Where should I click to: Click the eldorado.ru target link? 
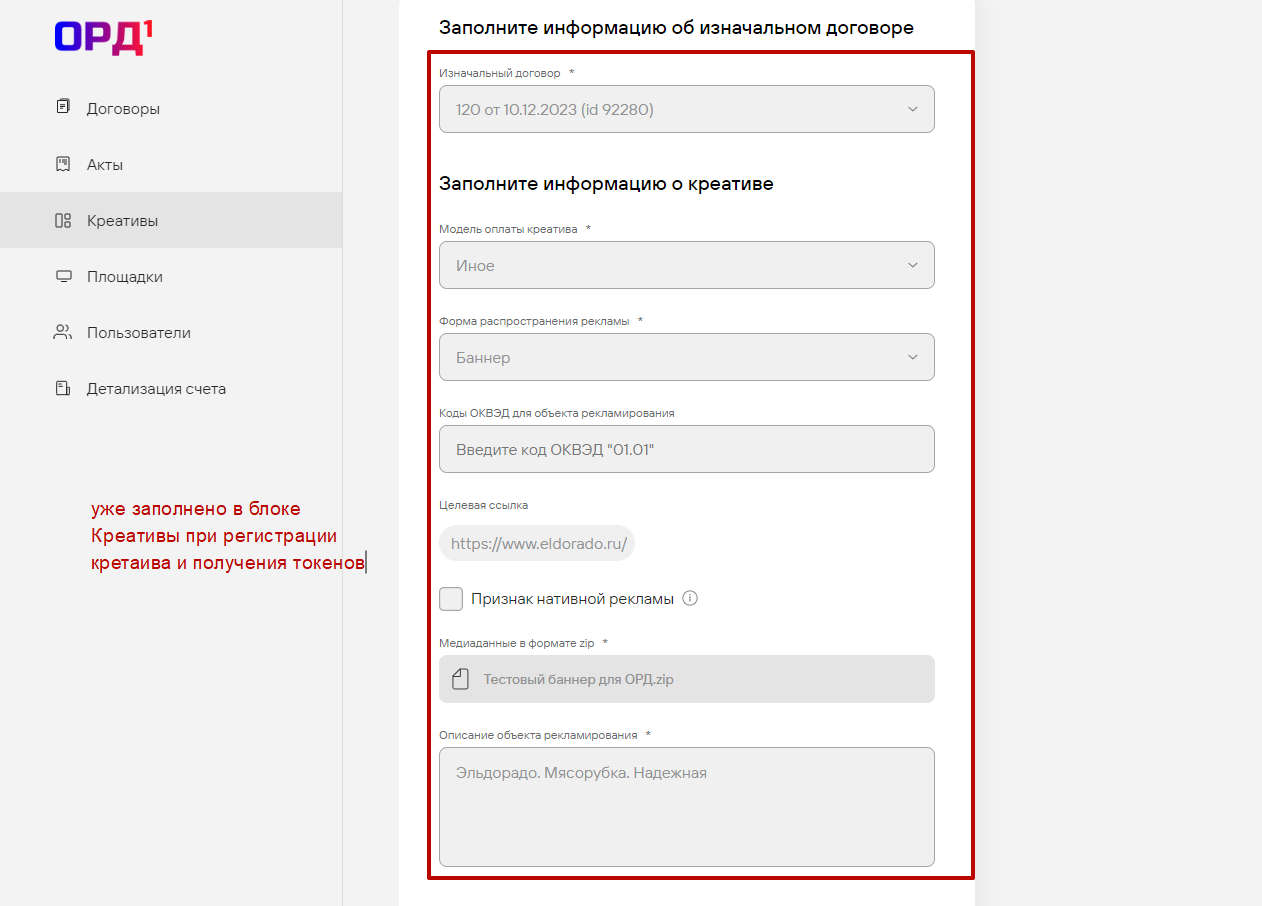pos(538,544)
